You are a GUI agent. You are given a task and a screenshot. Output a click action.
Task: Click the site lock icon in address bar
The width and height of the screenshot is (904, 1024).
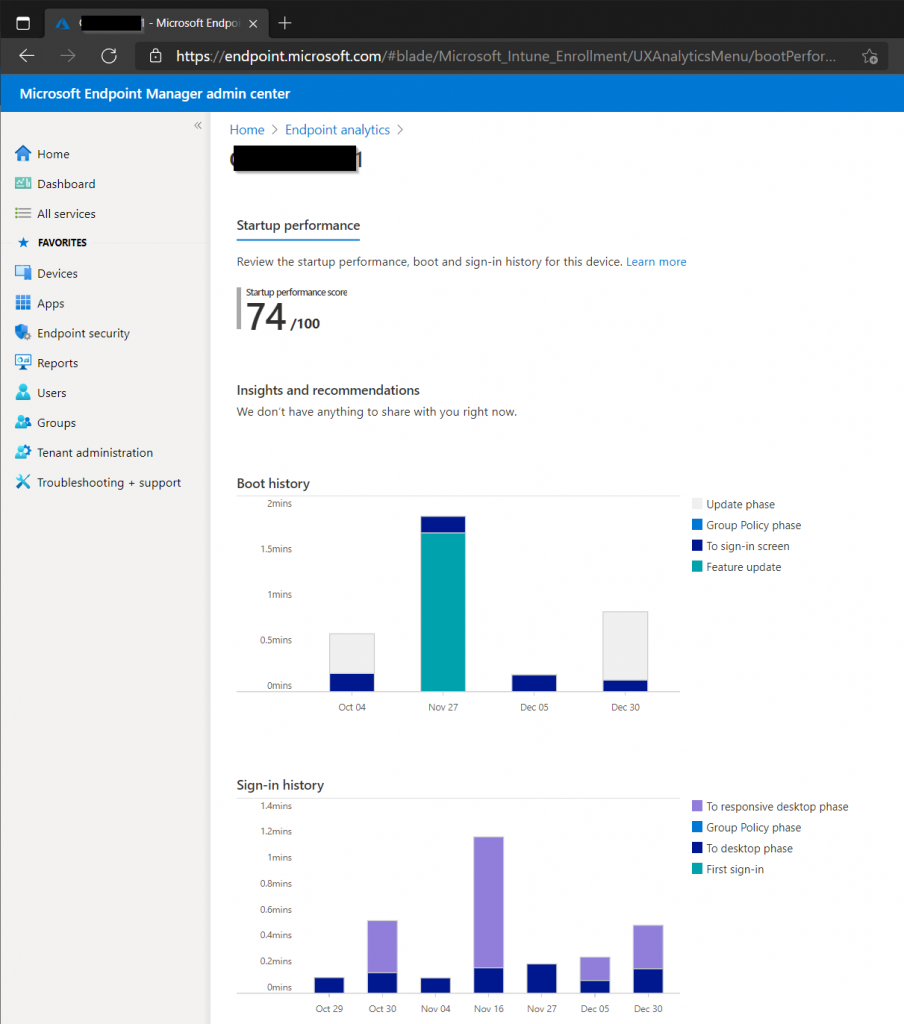155,56
